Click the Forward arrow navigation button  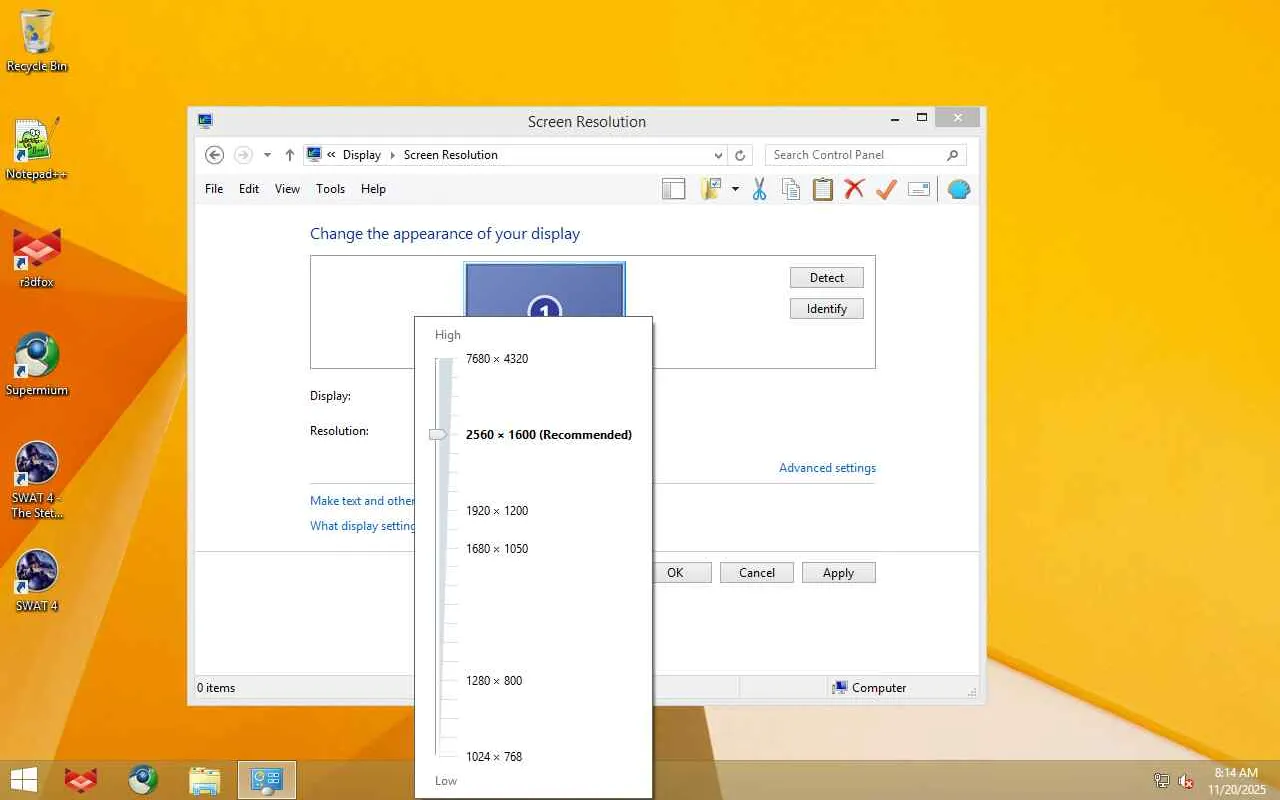(243, 155)
